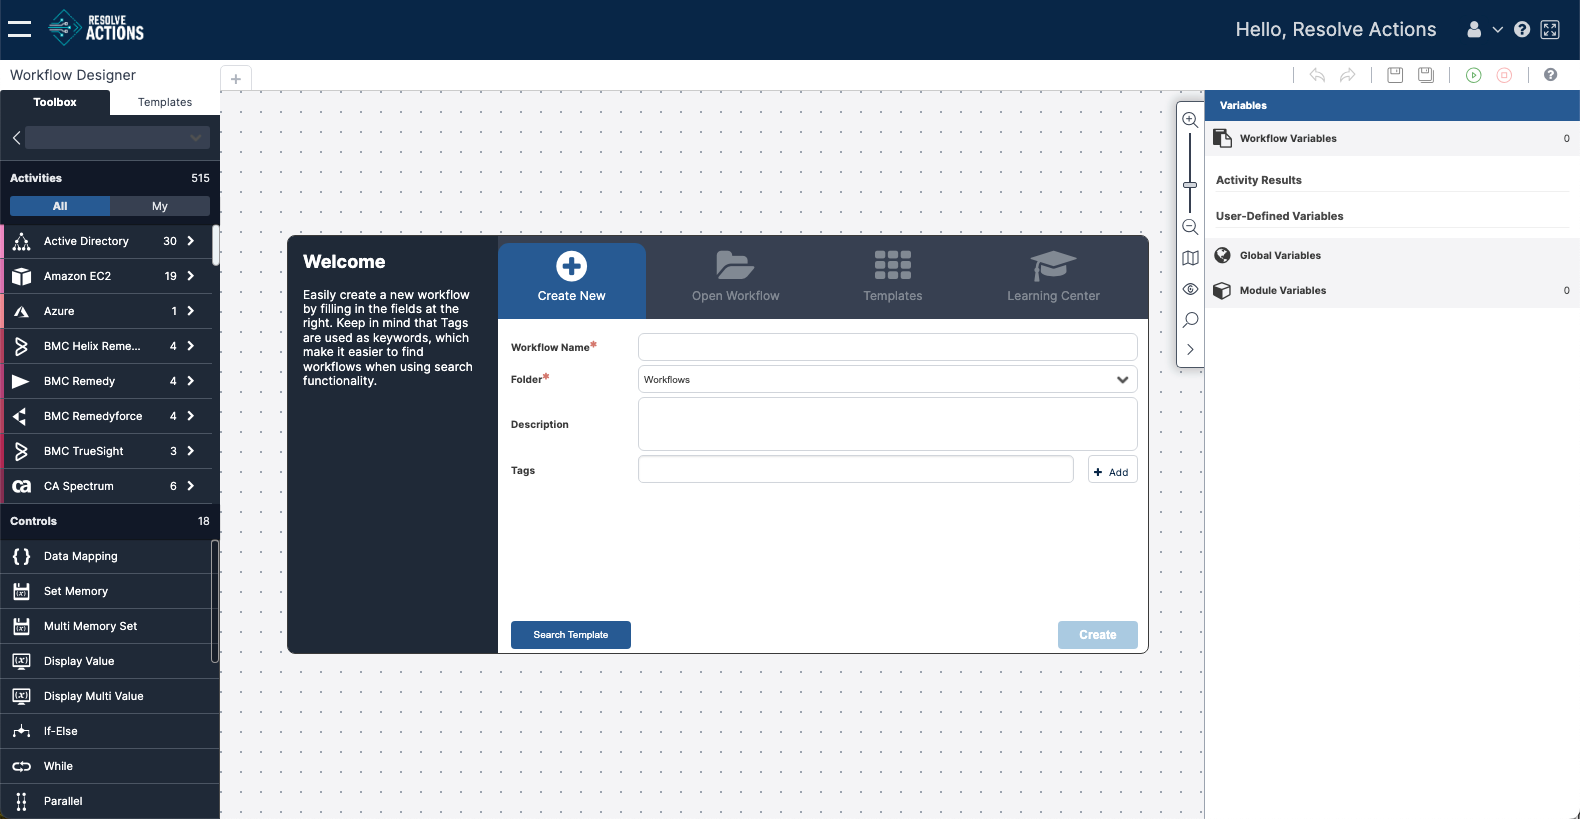Select the Open Workflow tab

pos(735,277)
